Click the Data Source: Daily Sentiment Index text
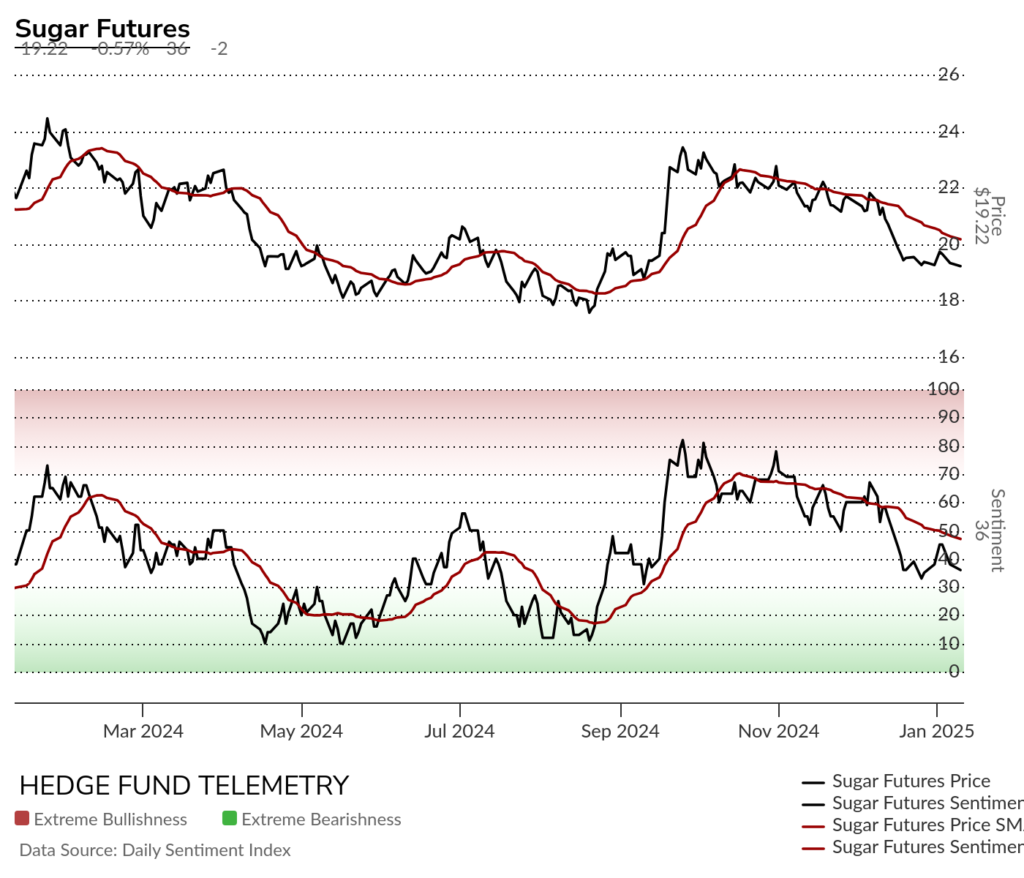The image size is (1024, 878). point(155,850)
